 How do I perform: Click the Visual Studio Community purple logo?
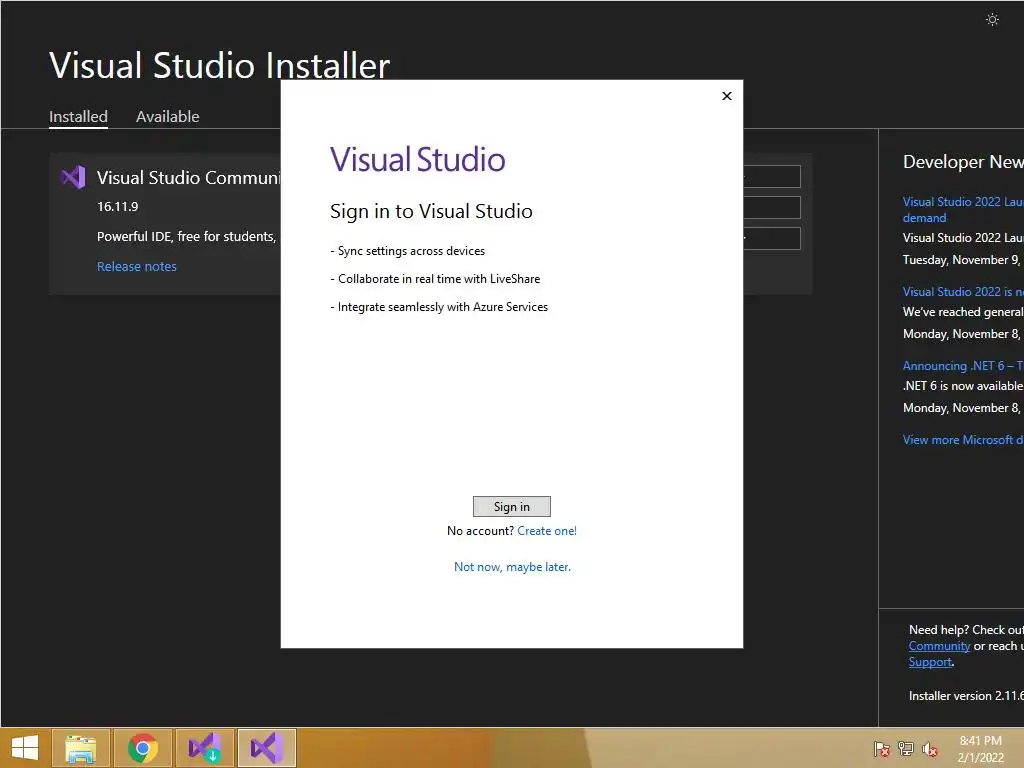pos(73,177)
